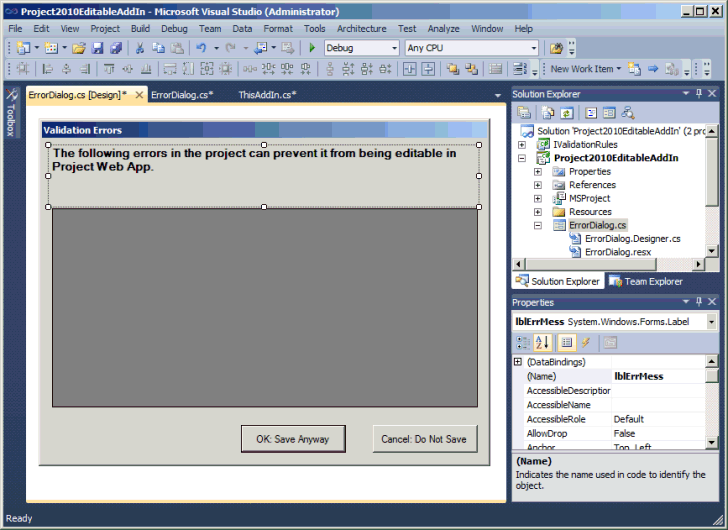Click the Navigate Backward icon
The image size is (728, 530).
tap(261, 48)
